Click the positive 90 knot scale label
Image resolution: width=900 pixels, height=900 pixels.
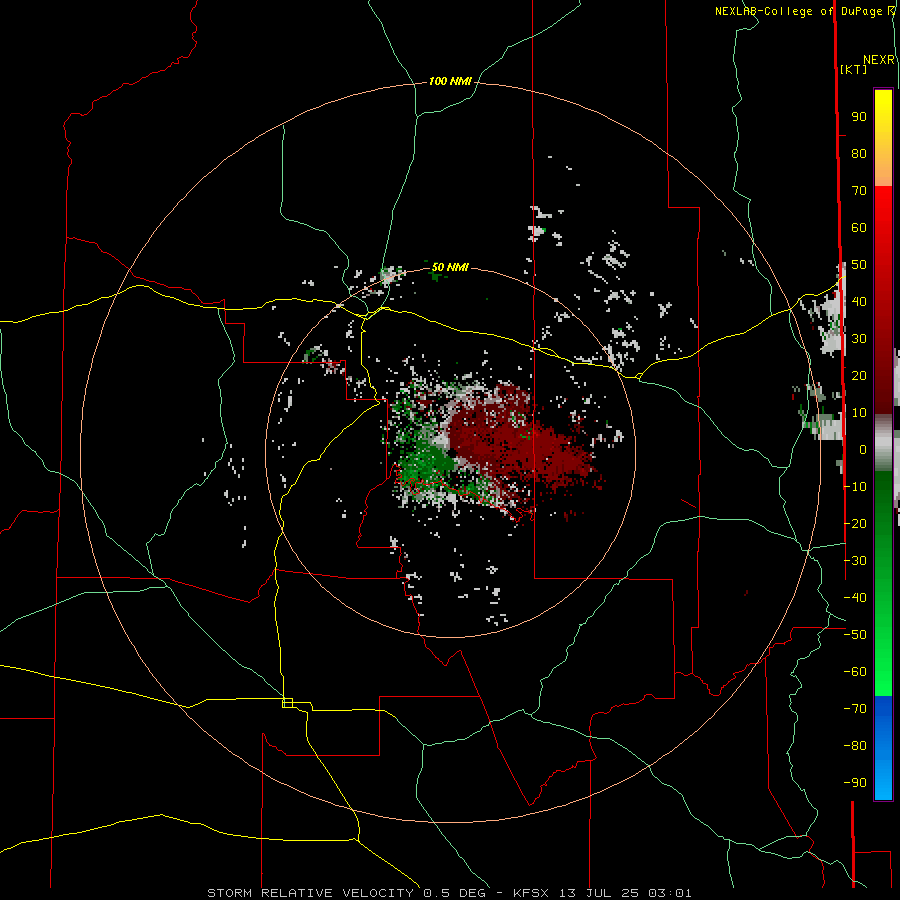tap(859, 117)
